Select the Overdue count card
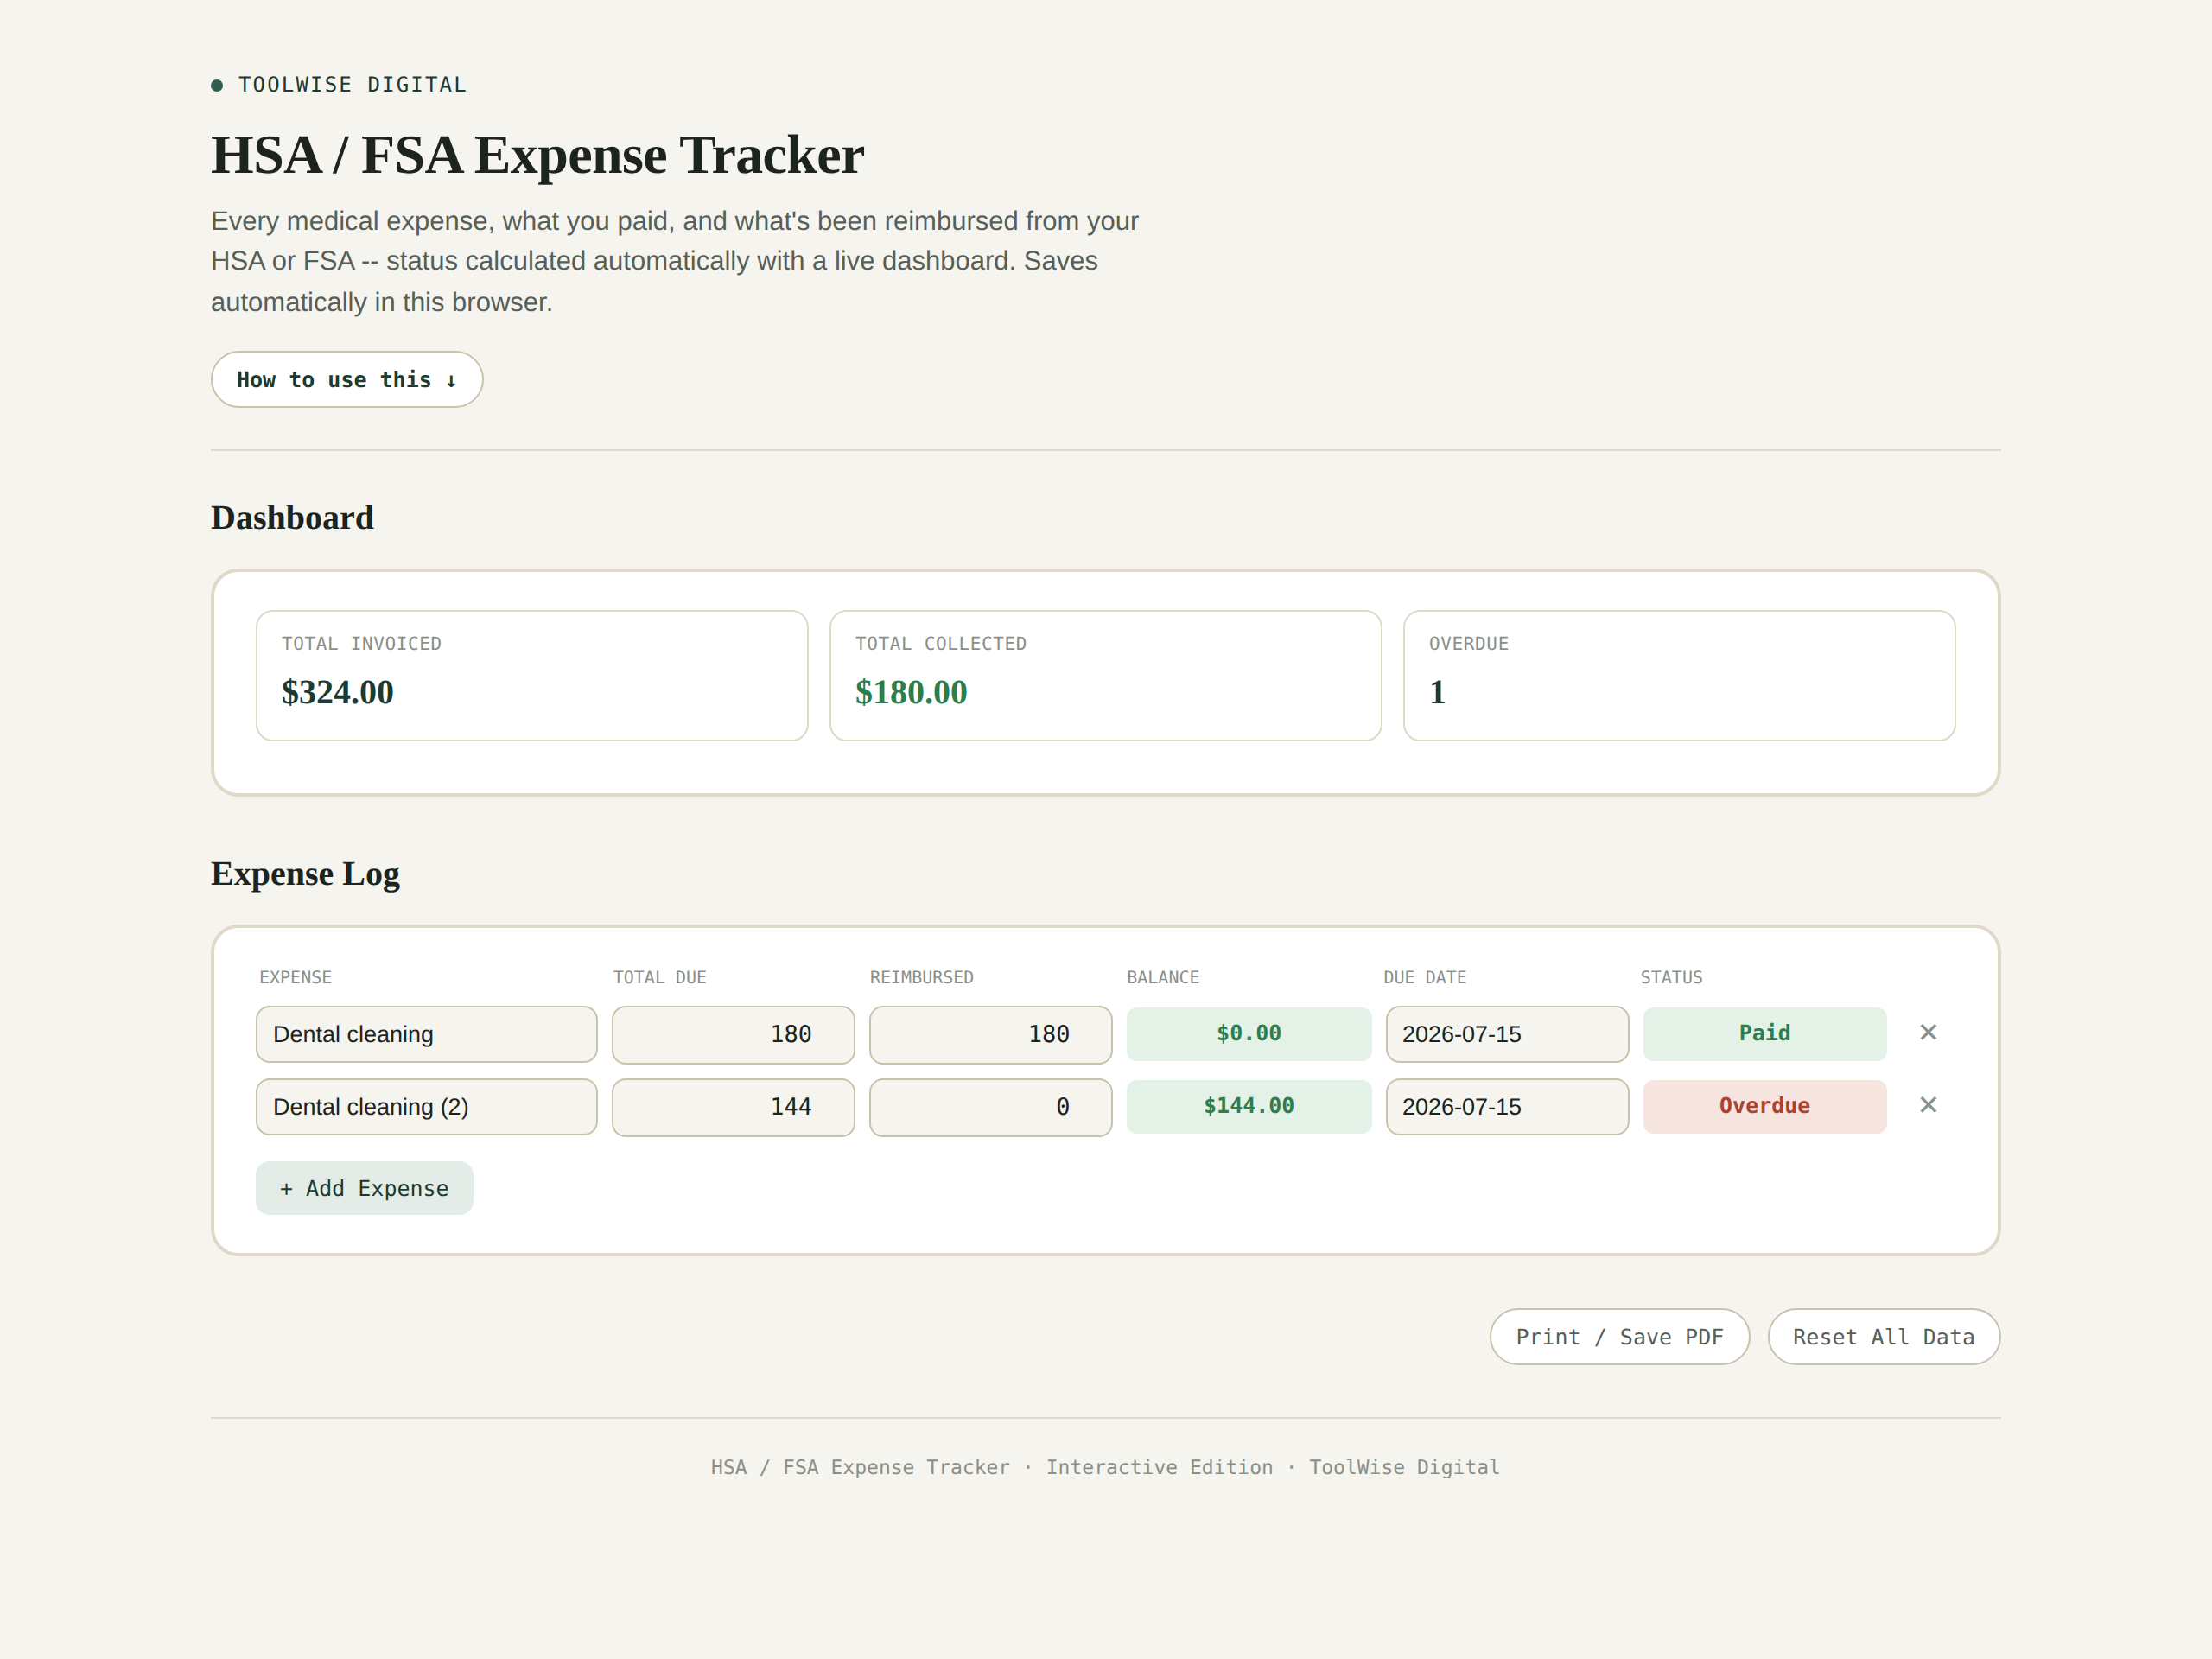Screen dimensions: 2212x1659 [1680, 676]
